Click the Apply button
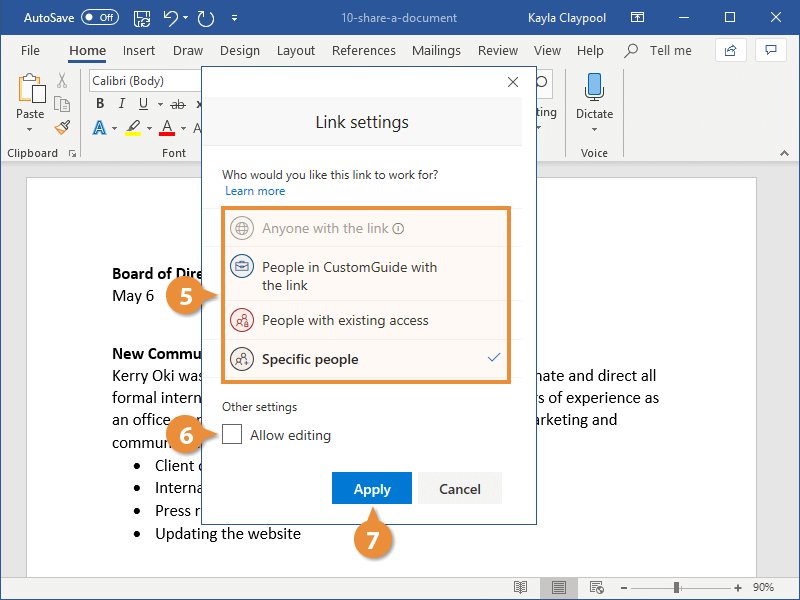Image resolution: width=800 pixels, height=600 pixels. click(372, 488)
